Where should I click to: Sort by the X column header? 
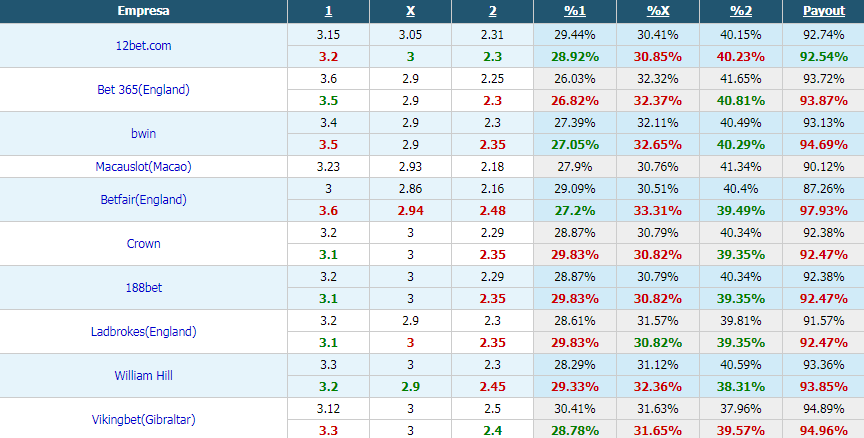click(x=410, y=11)
